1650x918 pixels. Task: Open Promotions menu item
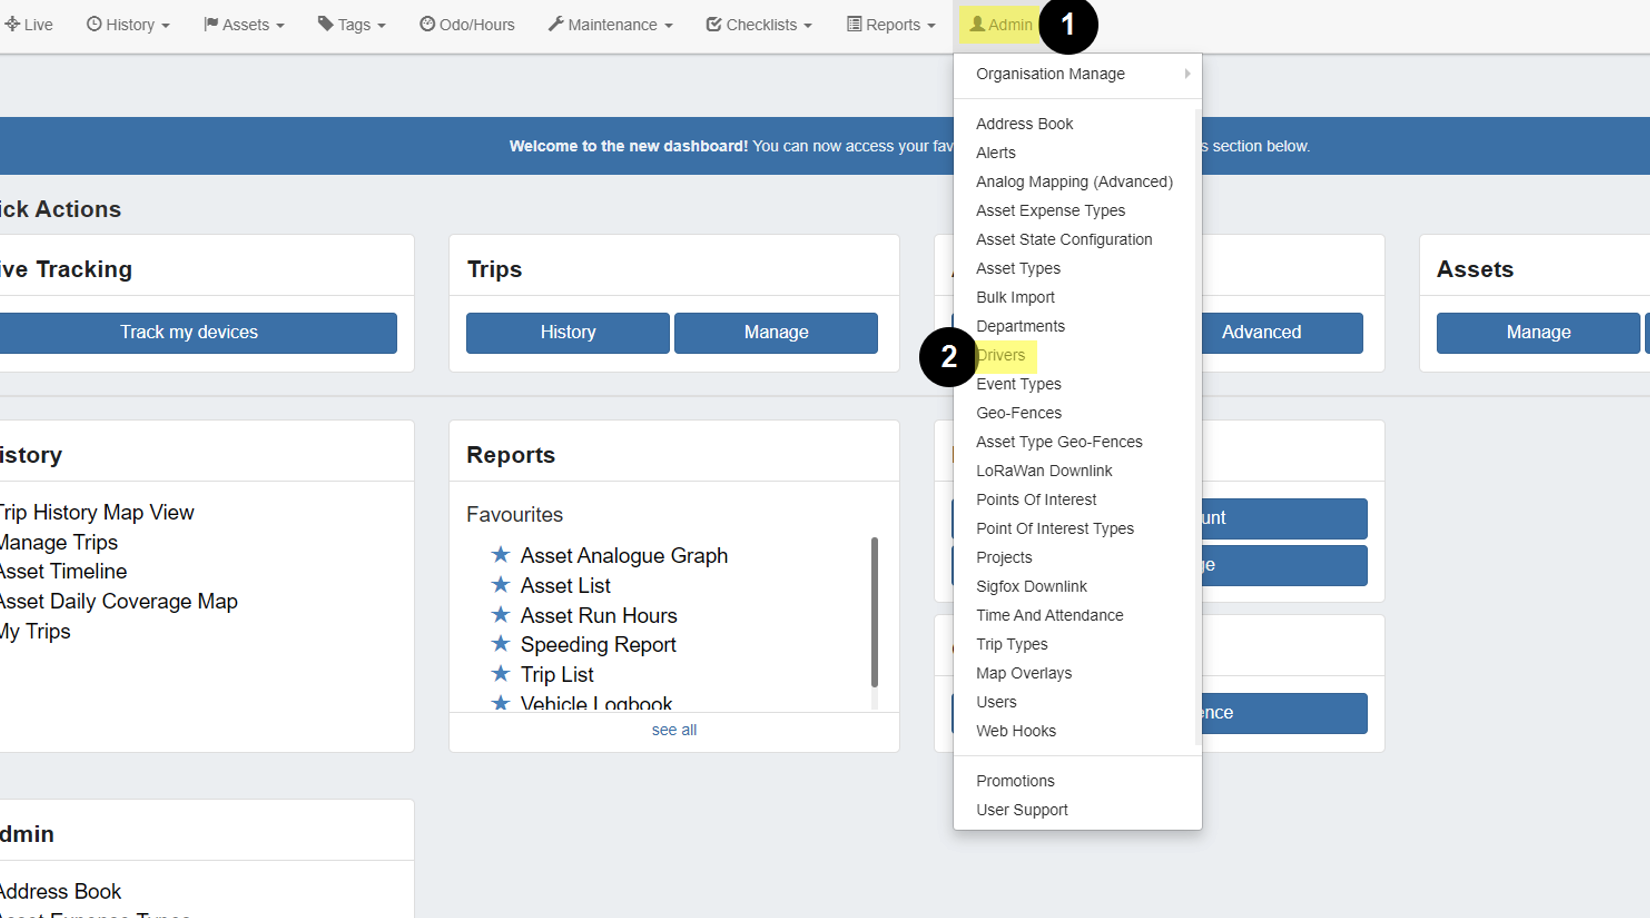(1015, 781)
